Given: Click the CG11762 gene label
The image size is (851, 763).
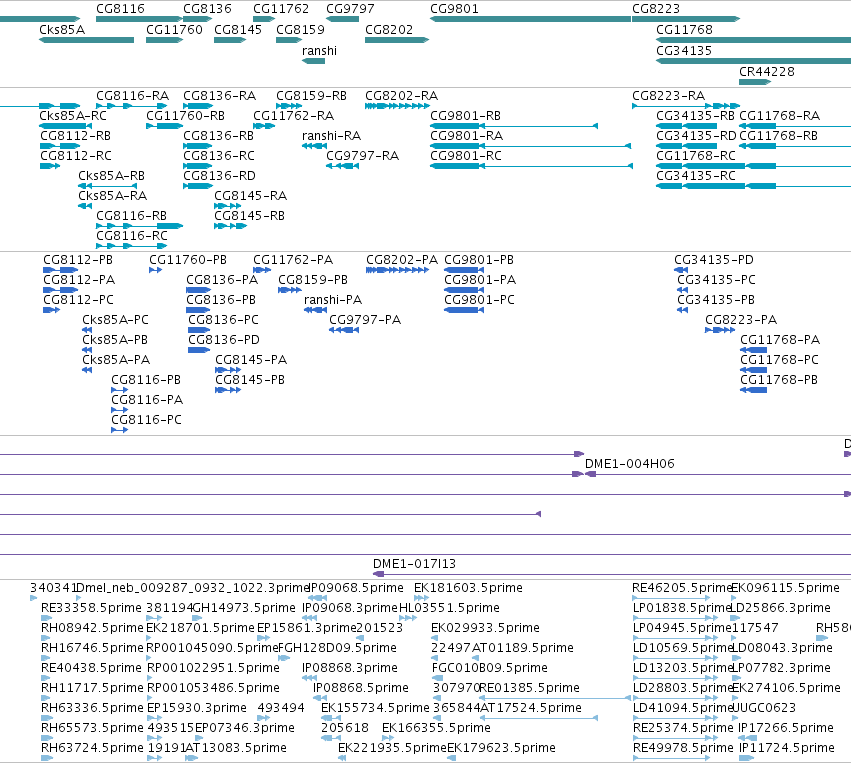Looking at the screenshot, I should click(281, 9).
